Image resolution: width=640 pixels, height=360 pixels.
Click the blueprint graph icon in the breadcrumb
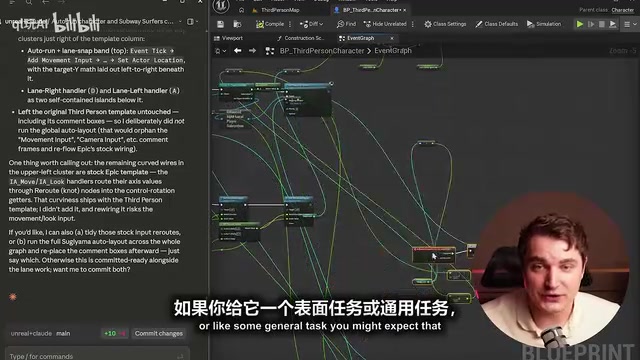[x=269, y=51]
